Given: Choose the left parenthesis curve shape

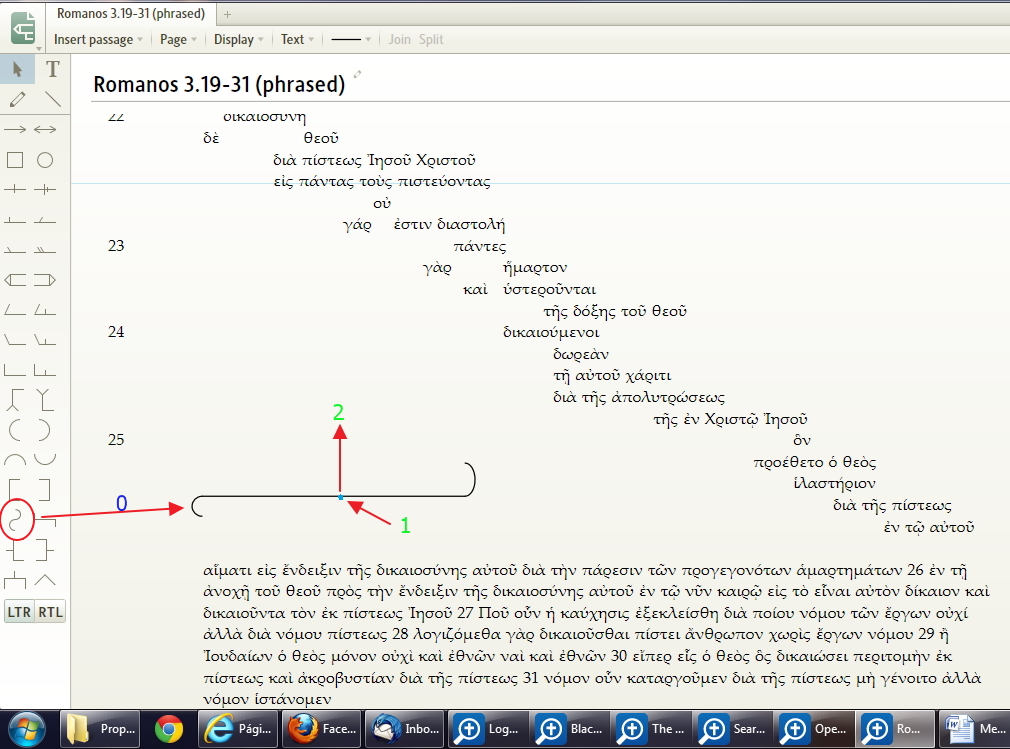Looking at the screenshot, I should coord(15,430).
